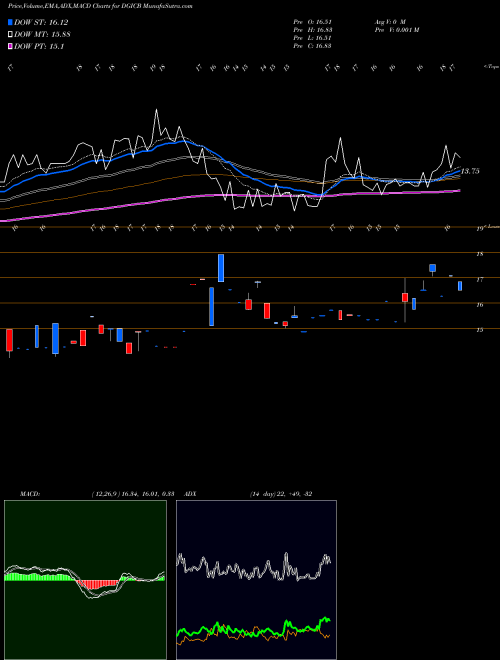Click the 'Avg V: 0 M' volume text
The height and width of the screenshot is (660, 500).
coord(389,22)
